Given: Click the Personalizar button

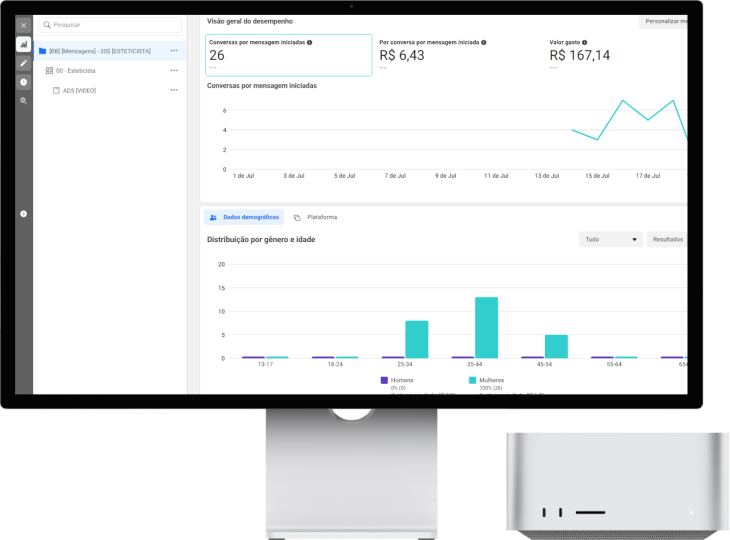Looking at the screenshot, I should click(663, 21).
